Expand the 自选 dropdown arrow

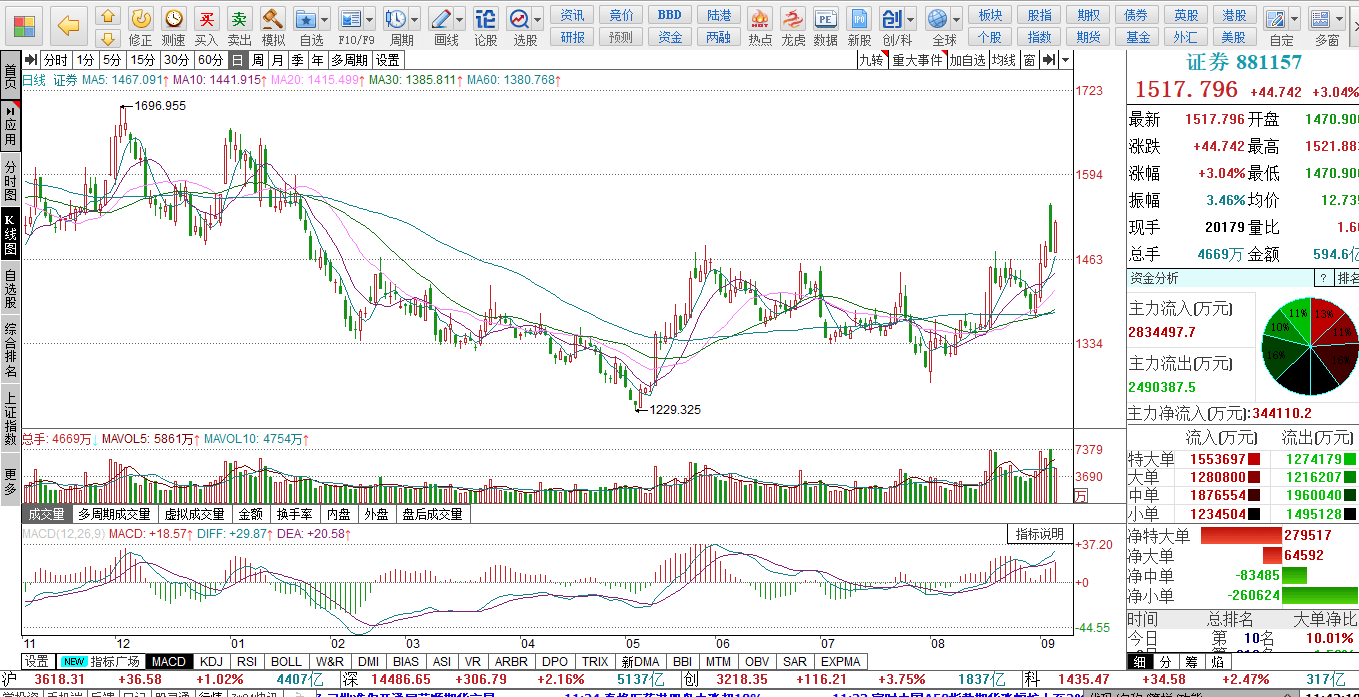point(326,20)
